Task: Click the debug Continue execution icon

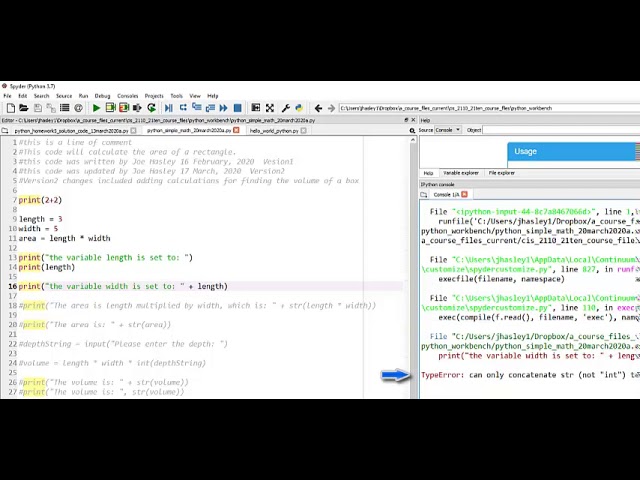Action: pos(223,108)
